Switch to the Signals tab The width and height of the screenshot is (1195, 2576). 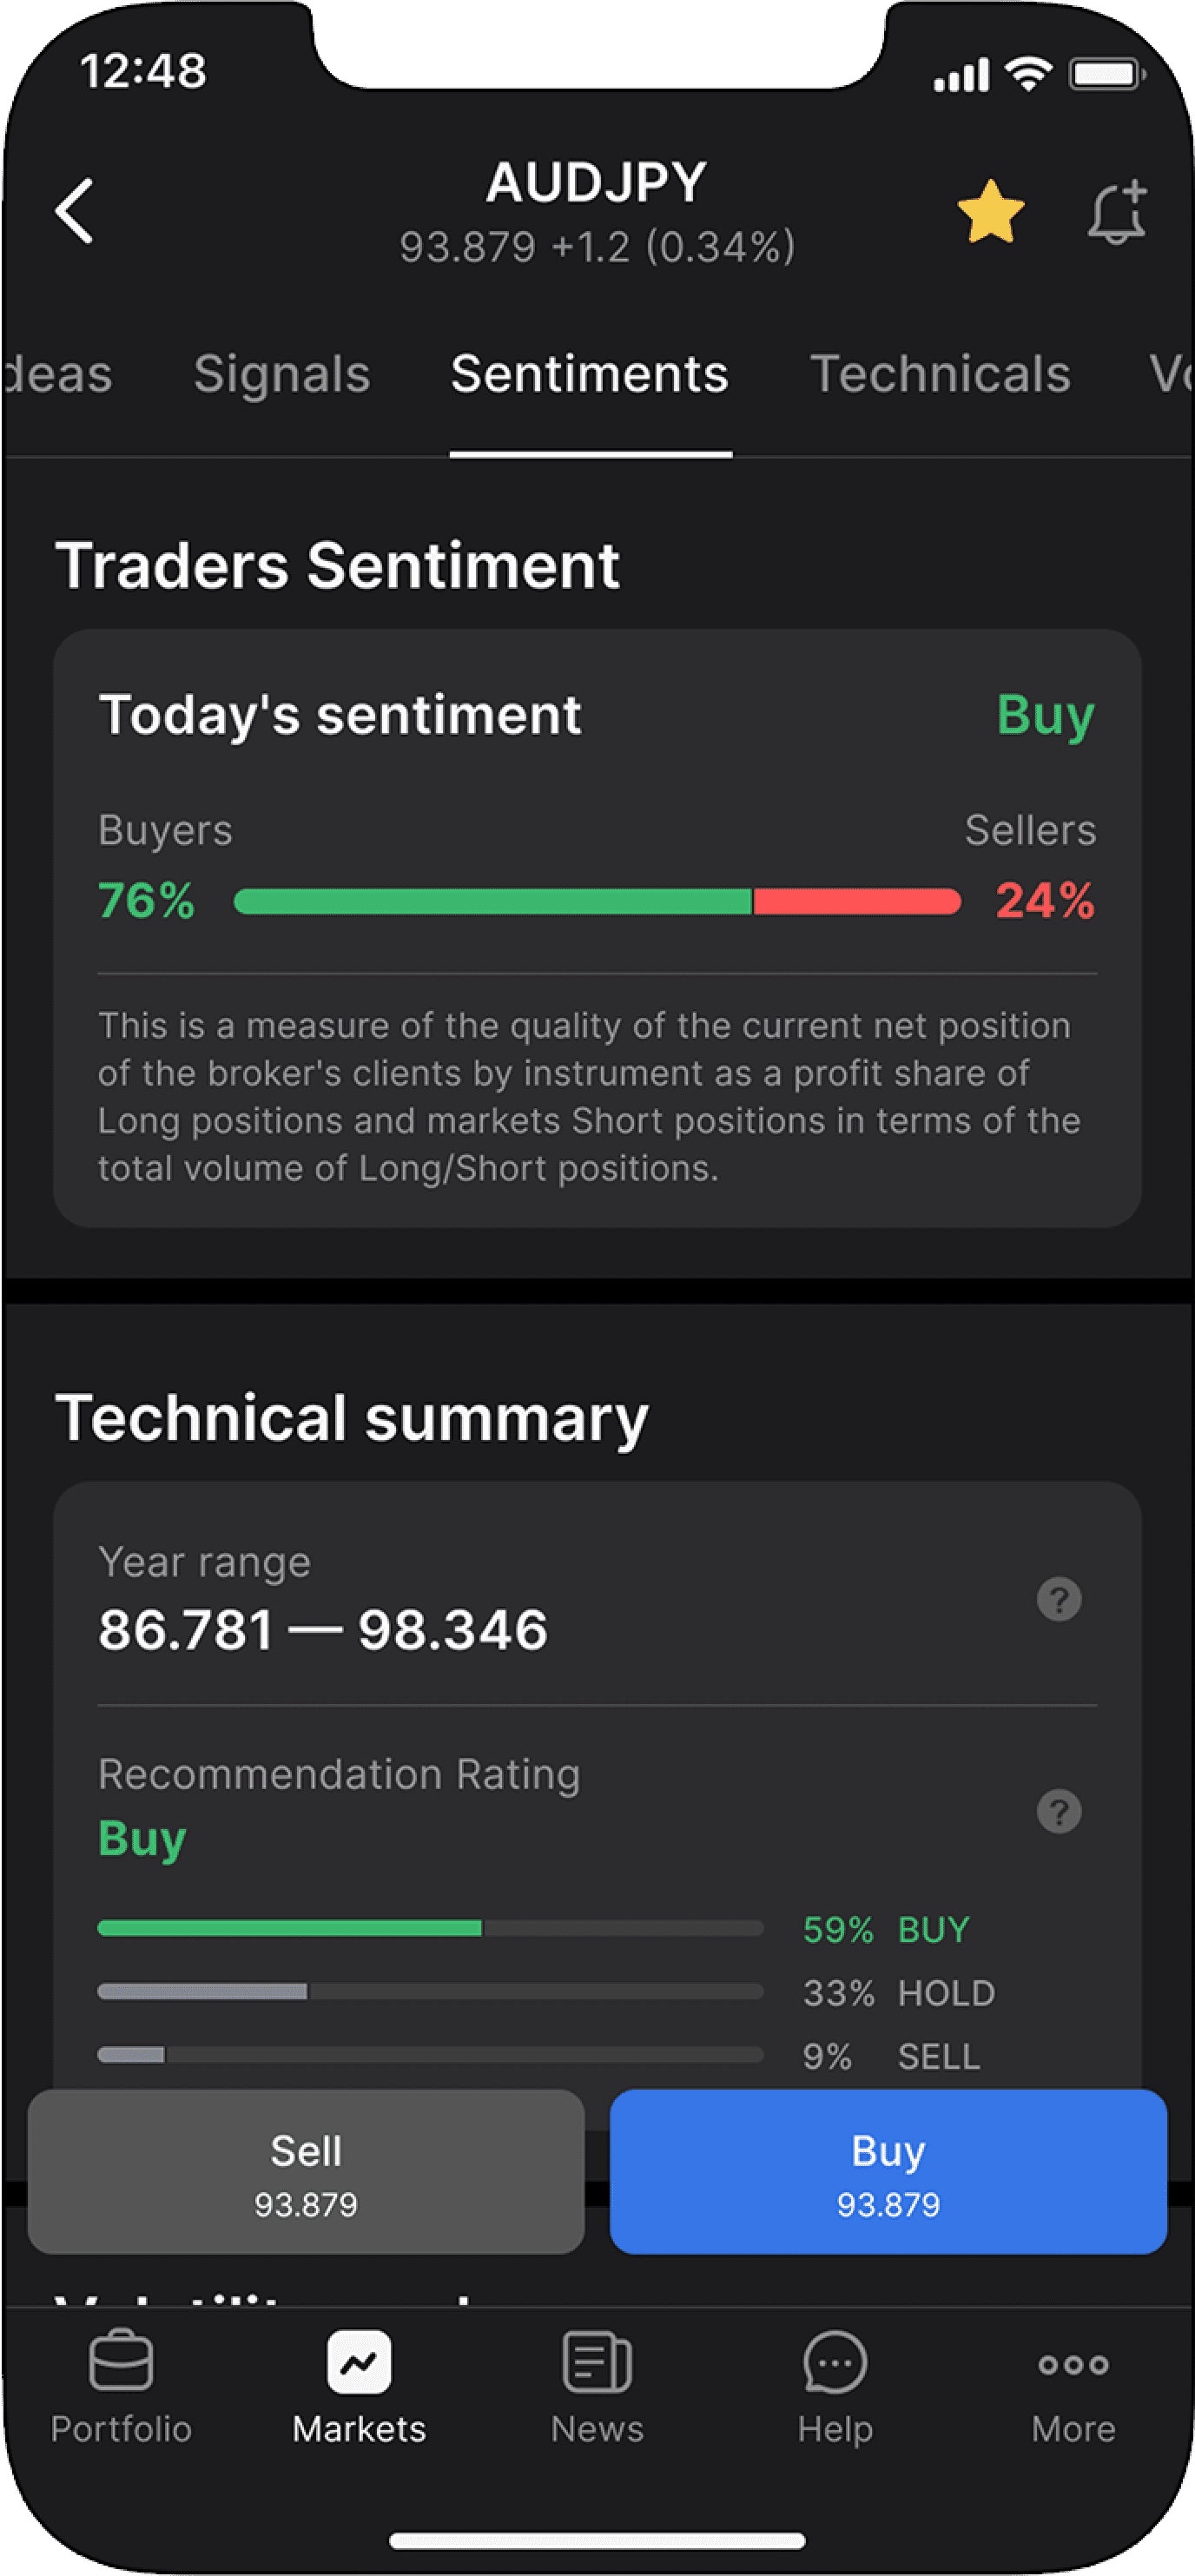pyautogui.click(x=282, y=374)
